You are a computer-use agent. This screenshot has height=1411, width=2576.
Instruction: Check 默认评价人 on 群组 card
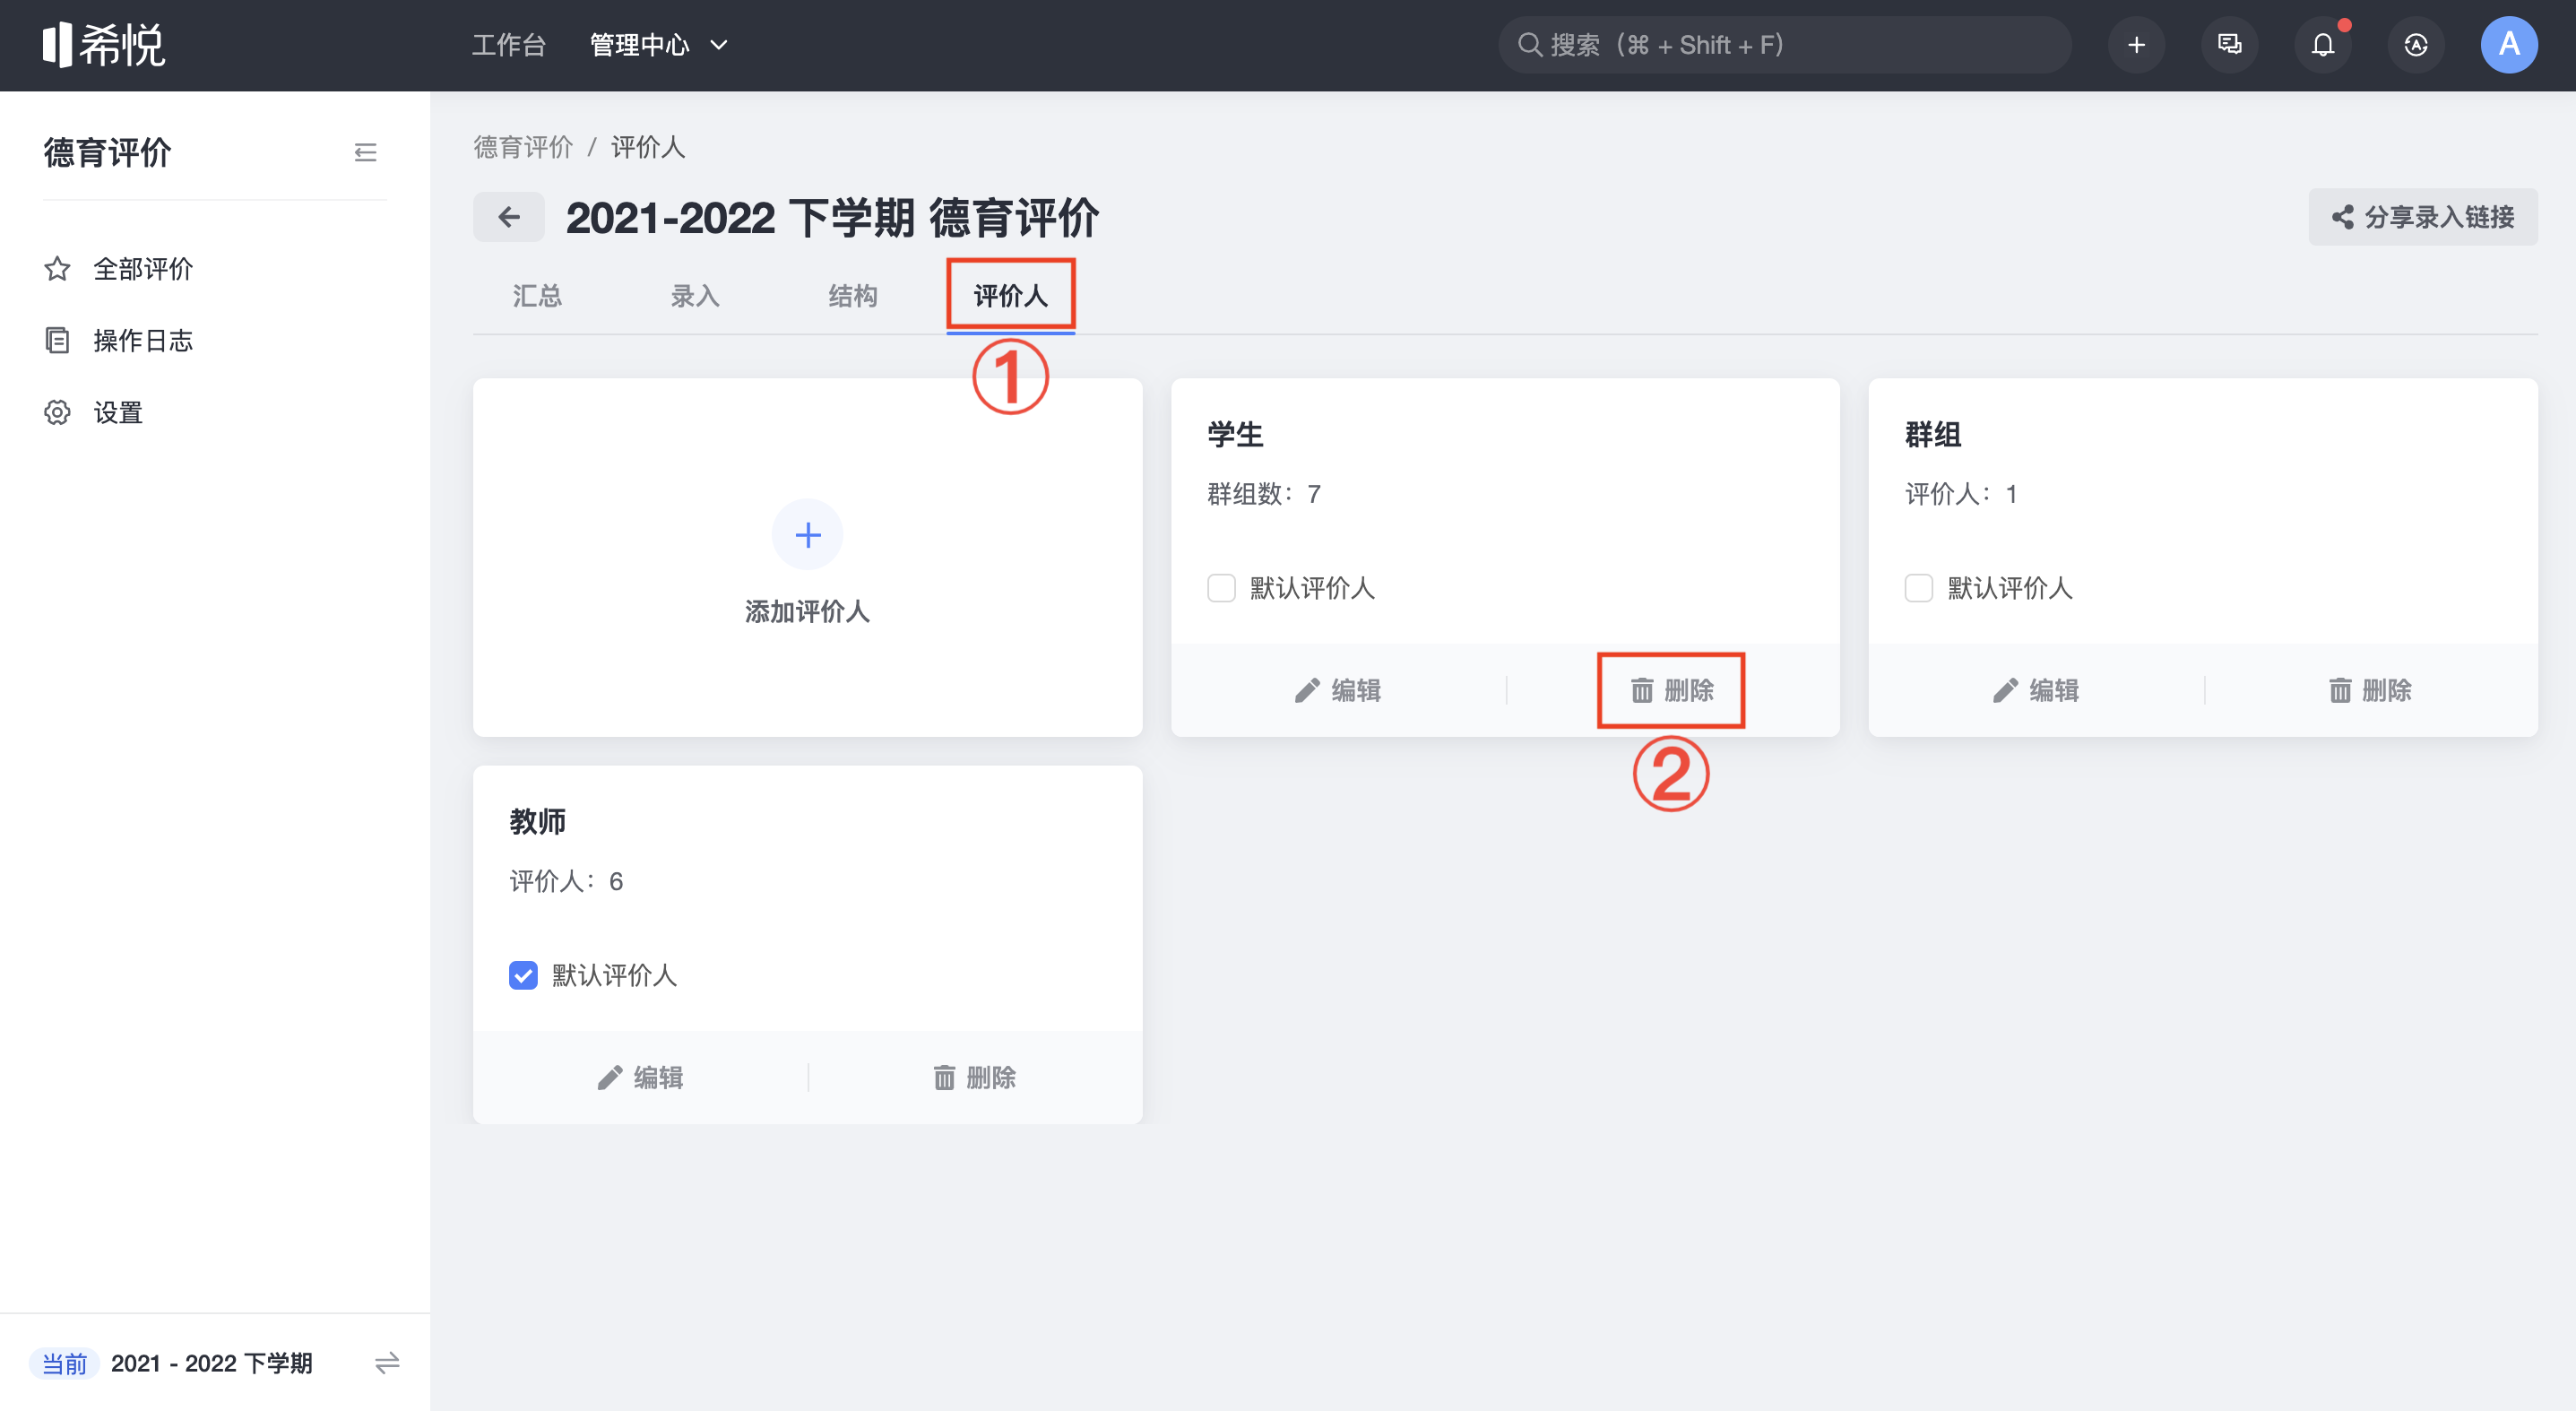point(1918,588)
